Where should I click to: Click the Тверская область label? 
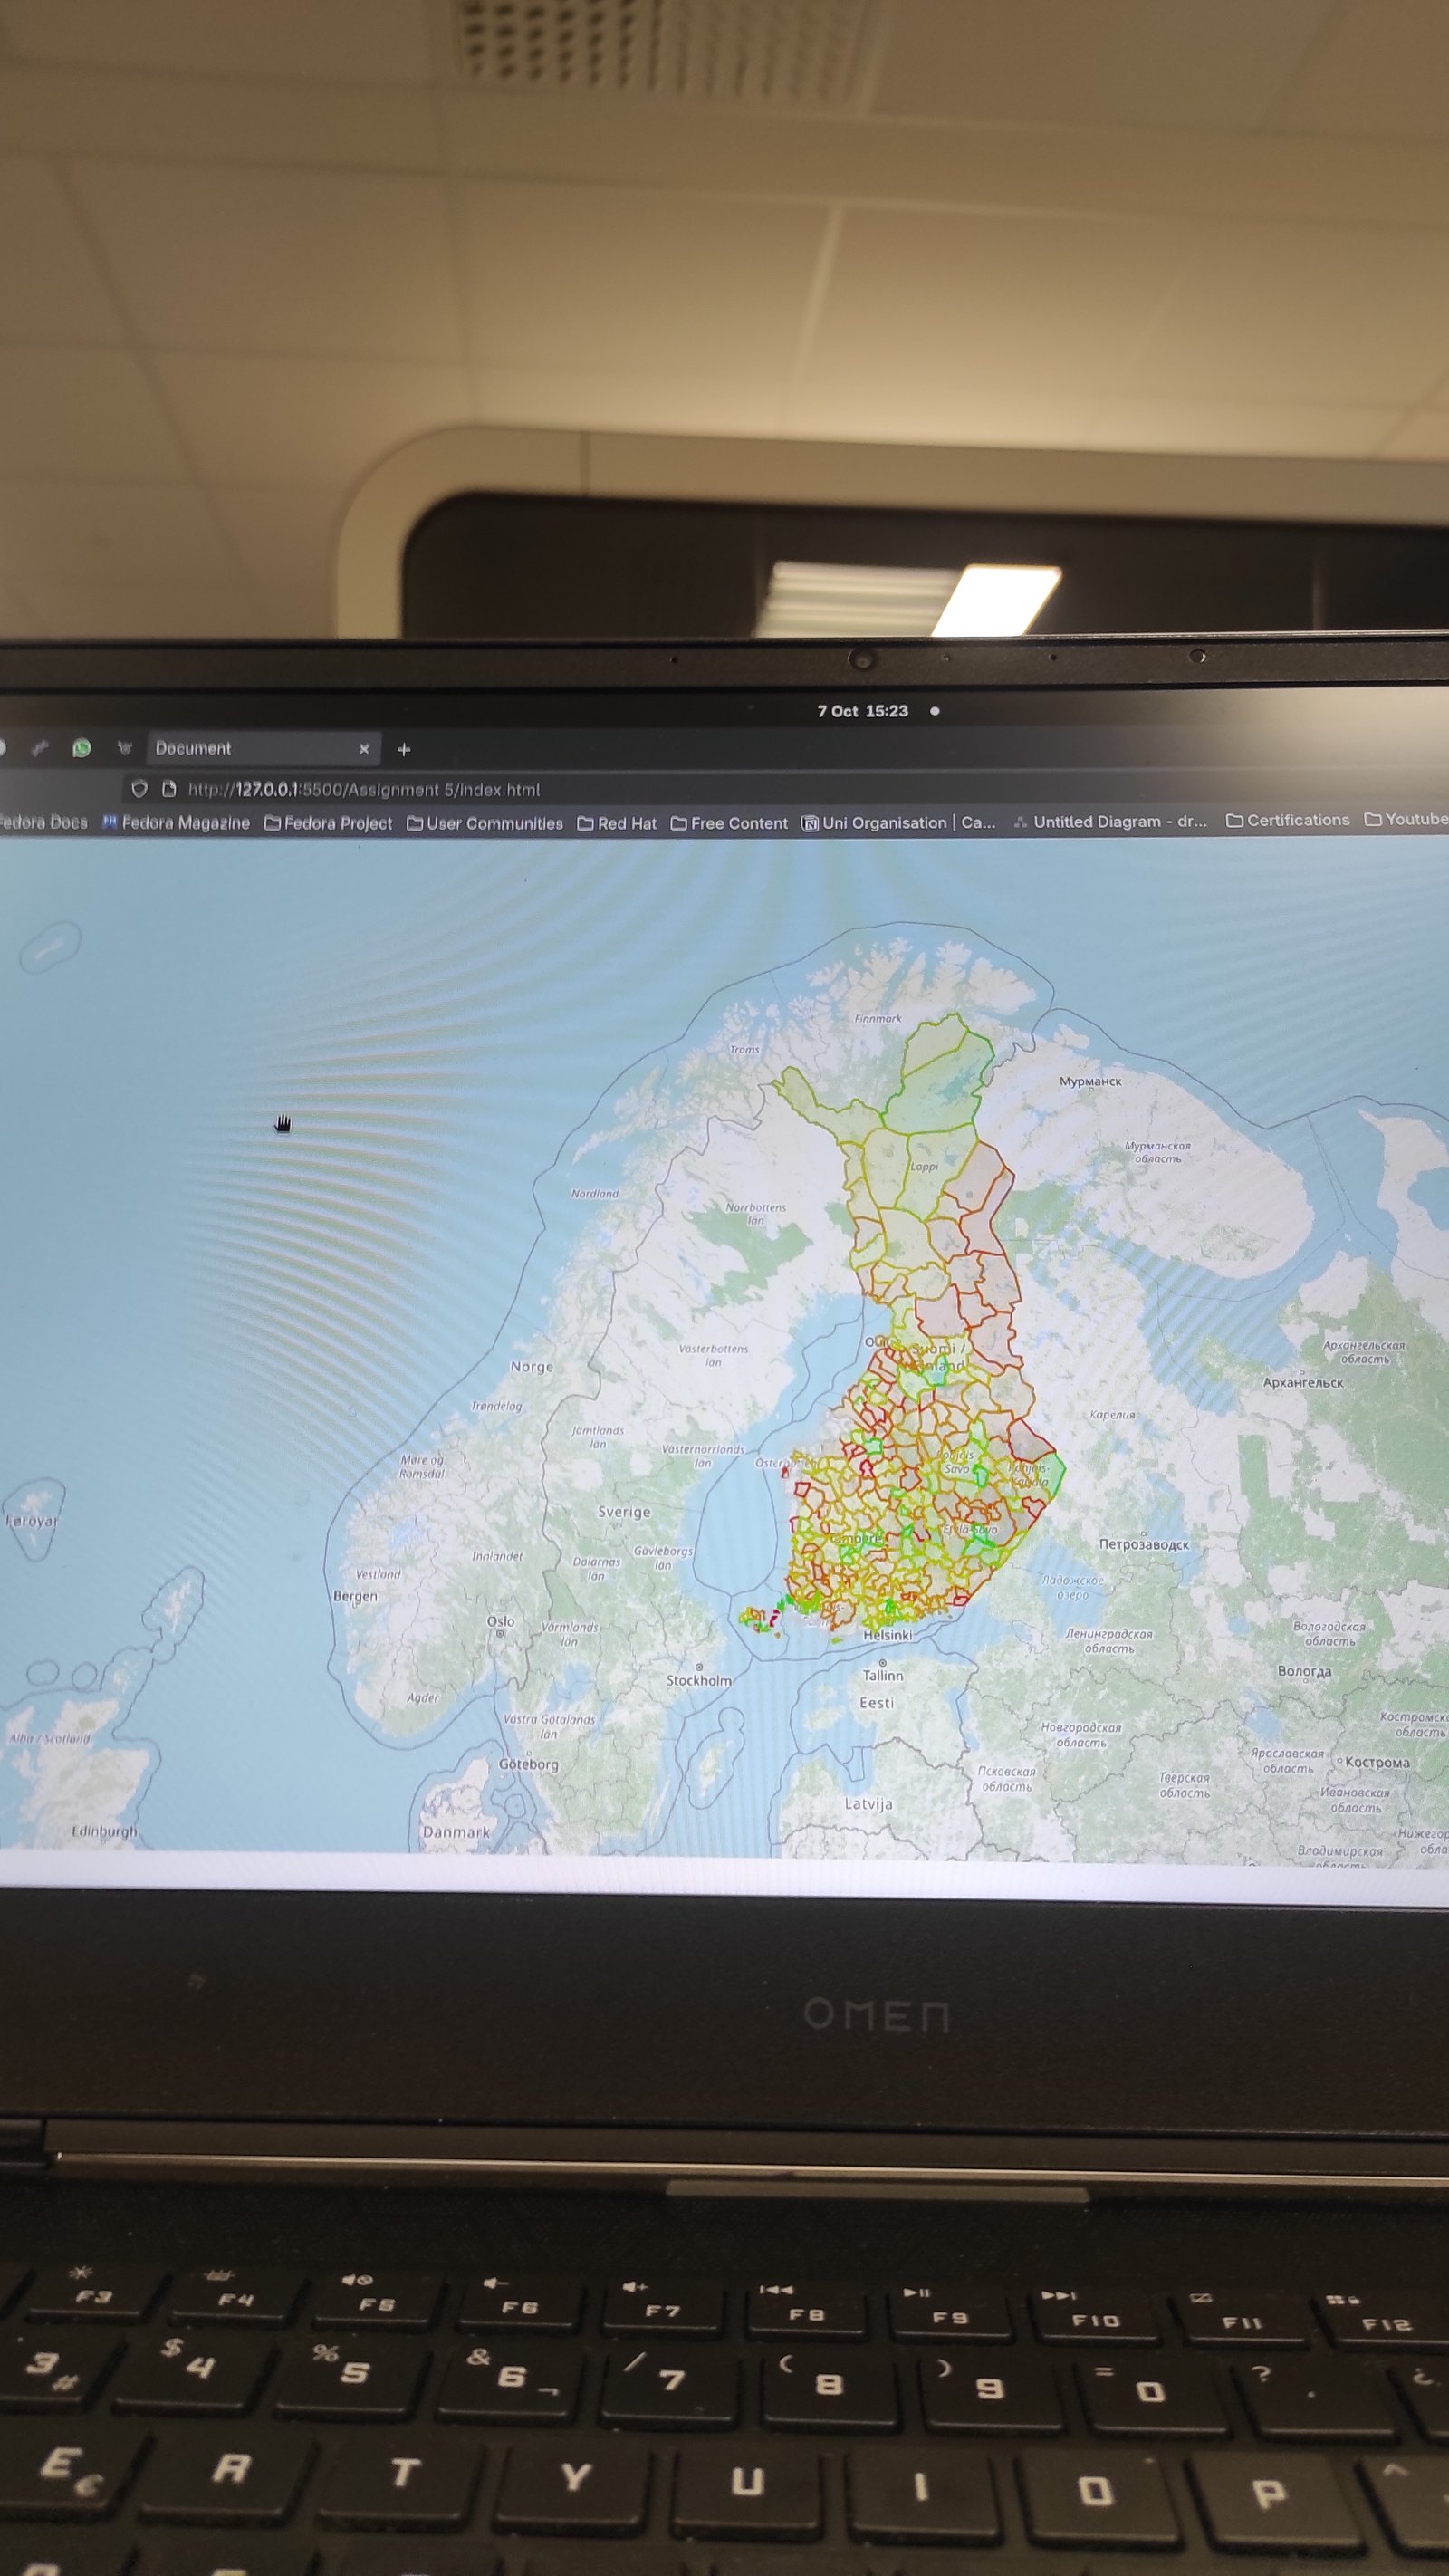[x=1184, y=1785]
